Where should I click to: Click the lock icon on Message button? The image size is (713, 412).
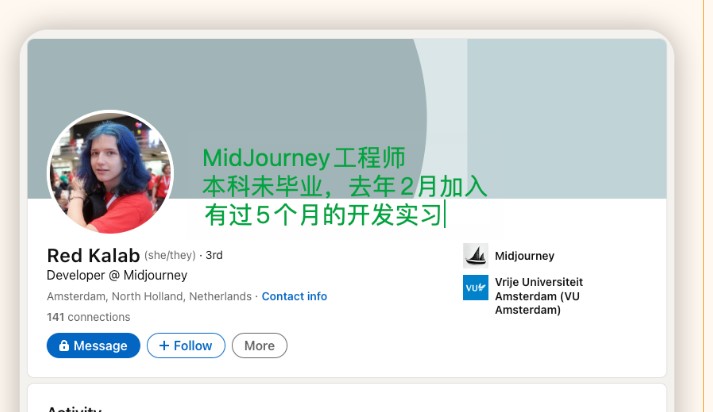[64, 346]
